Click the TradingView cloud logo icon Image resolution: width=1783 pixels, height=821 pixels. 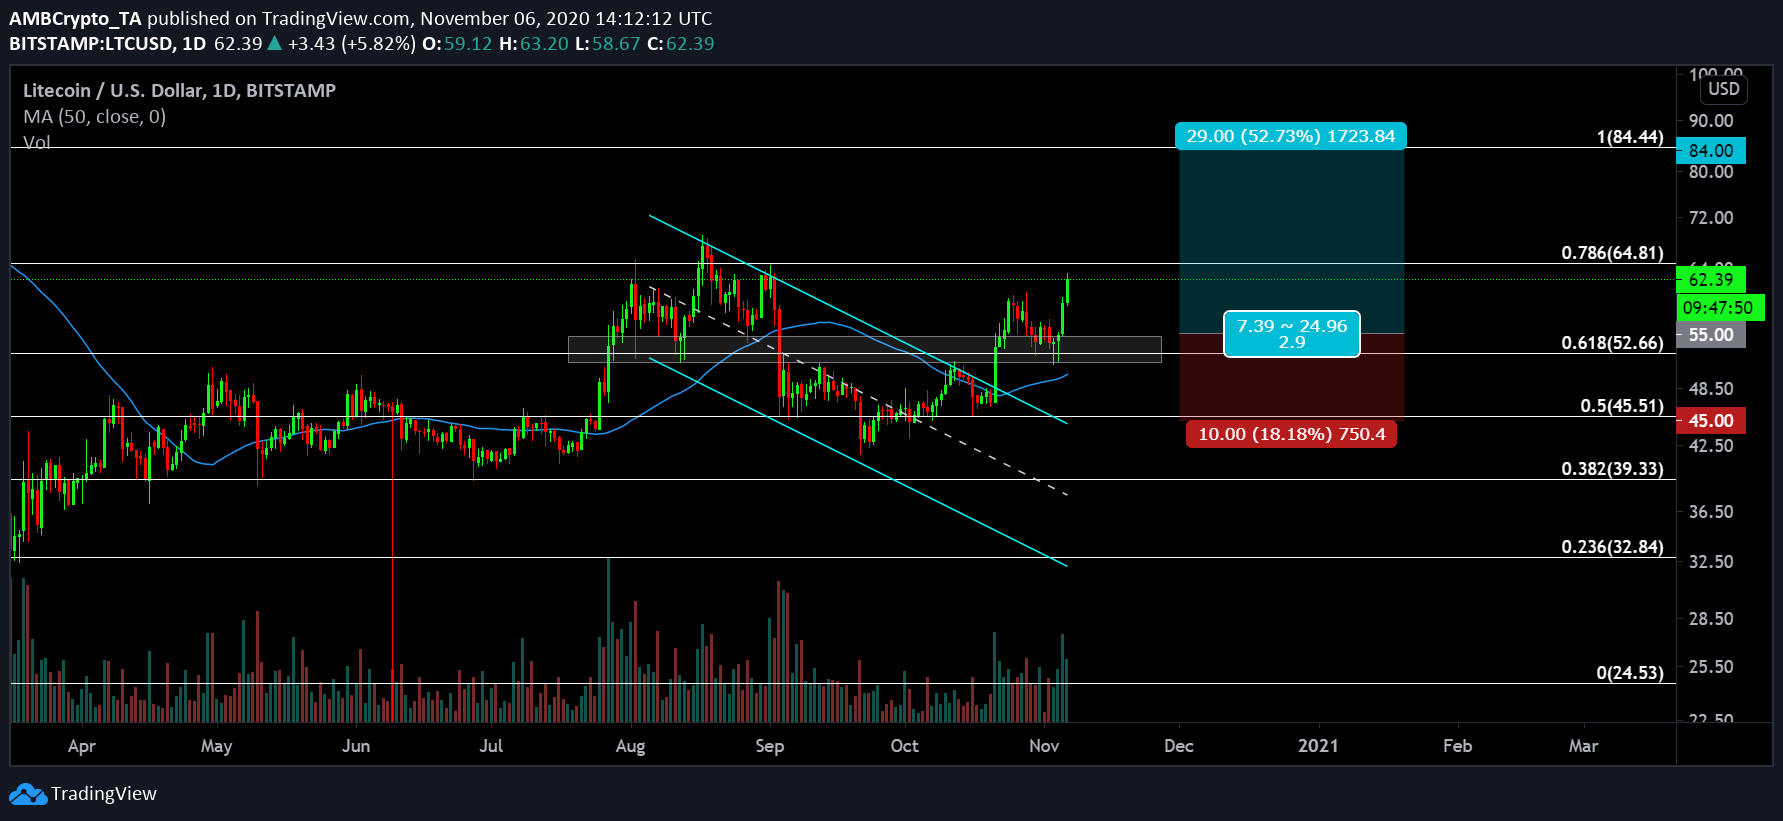point(28,794)
